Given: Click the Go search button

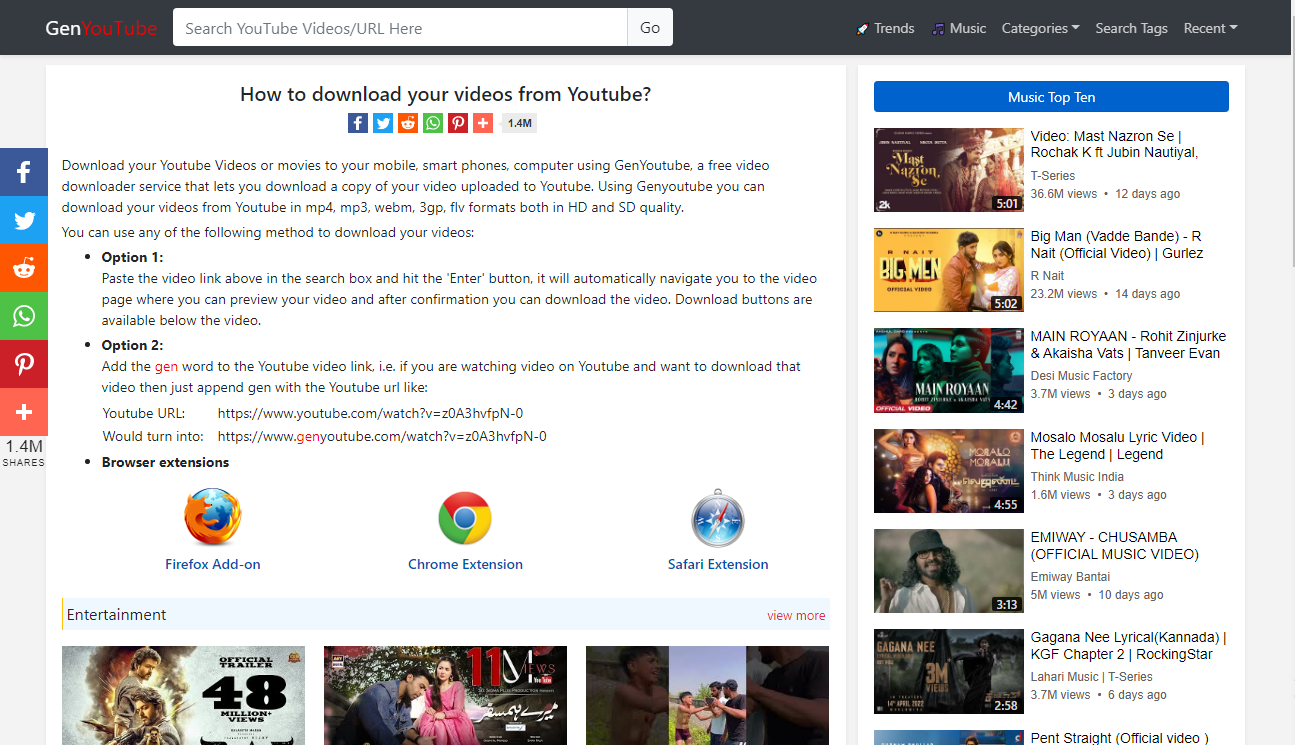Looking at the screenshot, I should pos(650,27).
